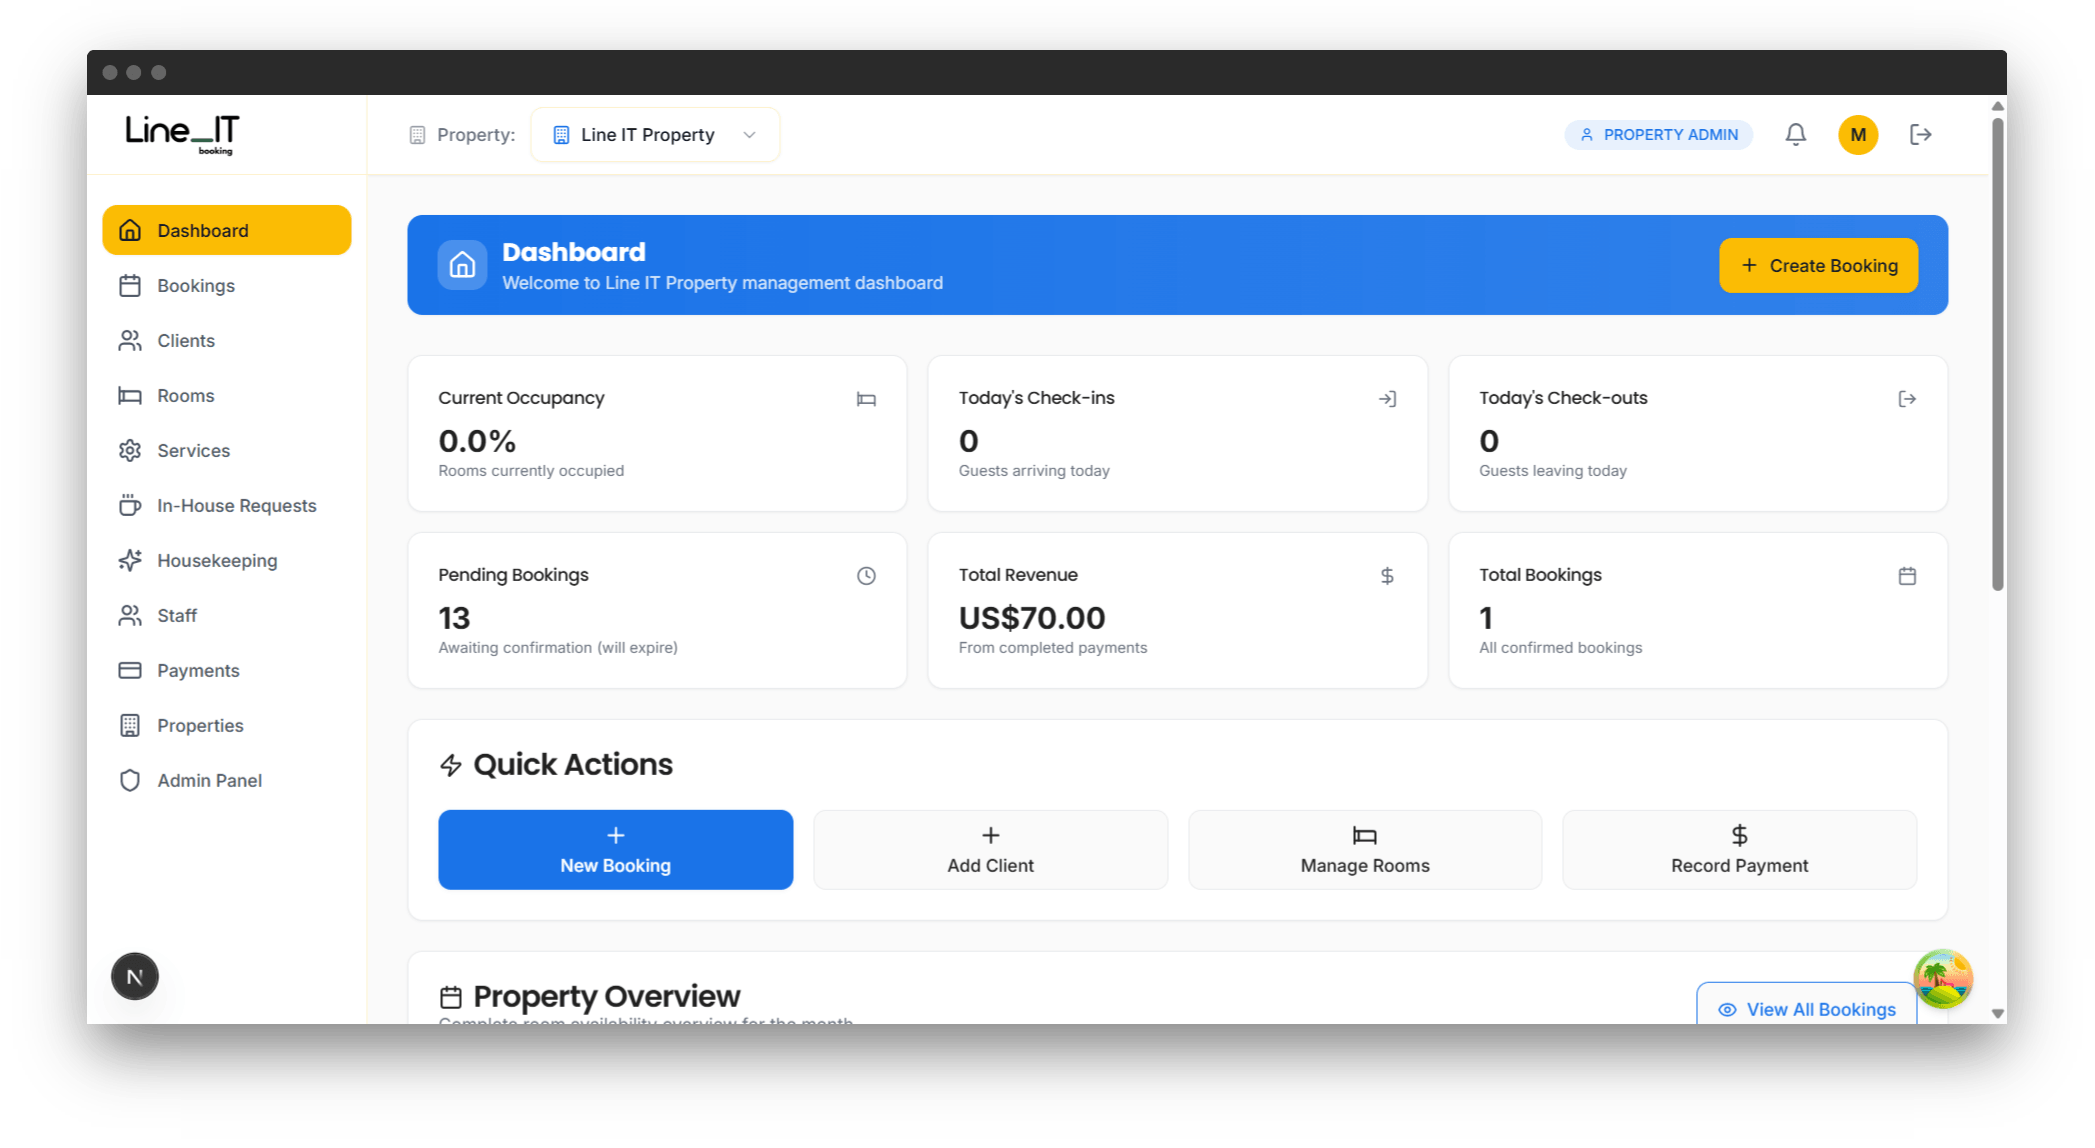Click the notification bell icon
The image size is (2095, 1148).
coord(1795,134)
